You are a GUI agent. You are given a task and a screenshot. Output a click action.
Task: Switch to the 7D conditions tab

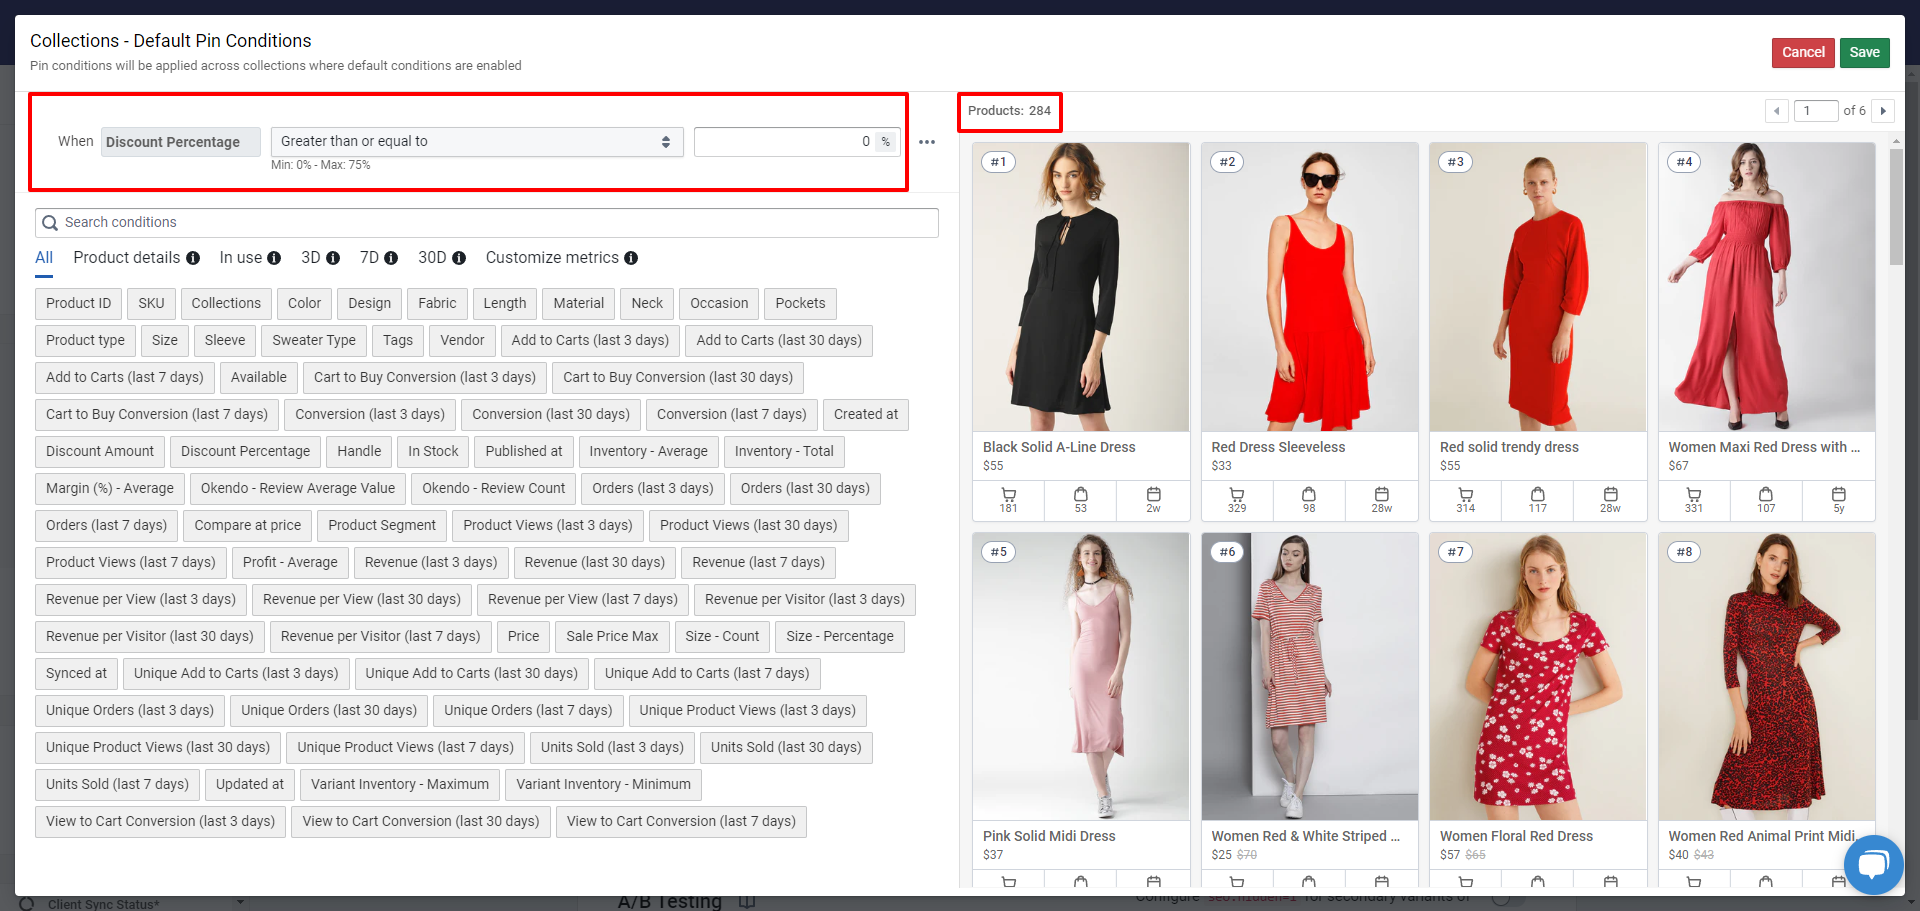(369, 258)
